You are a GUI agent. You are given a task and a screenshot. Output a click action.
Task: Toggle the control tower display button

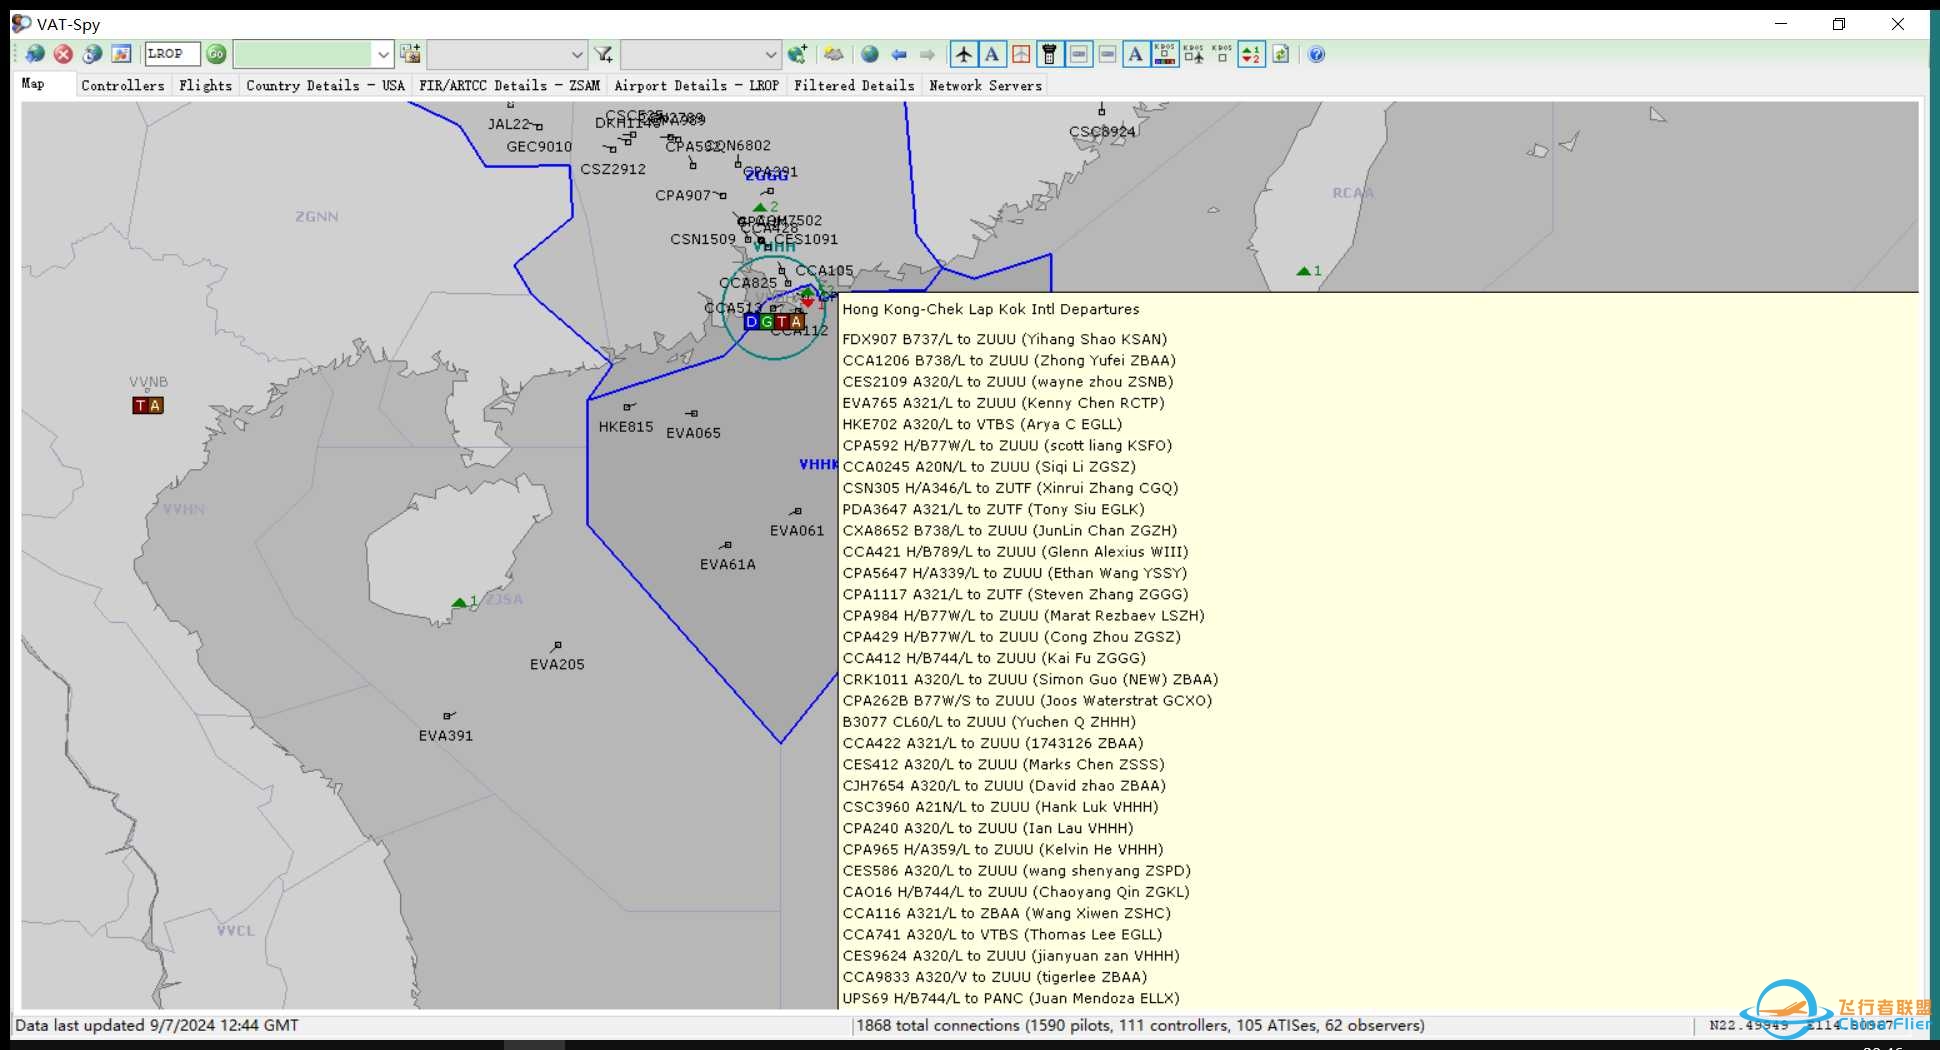[x=1049, y=54]
